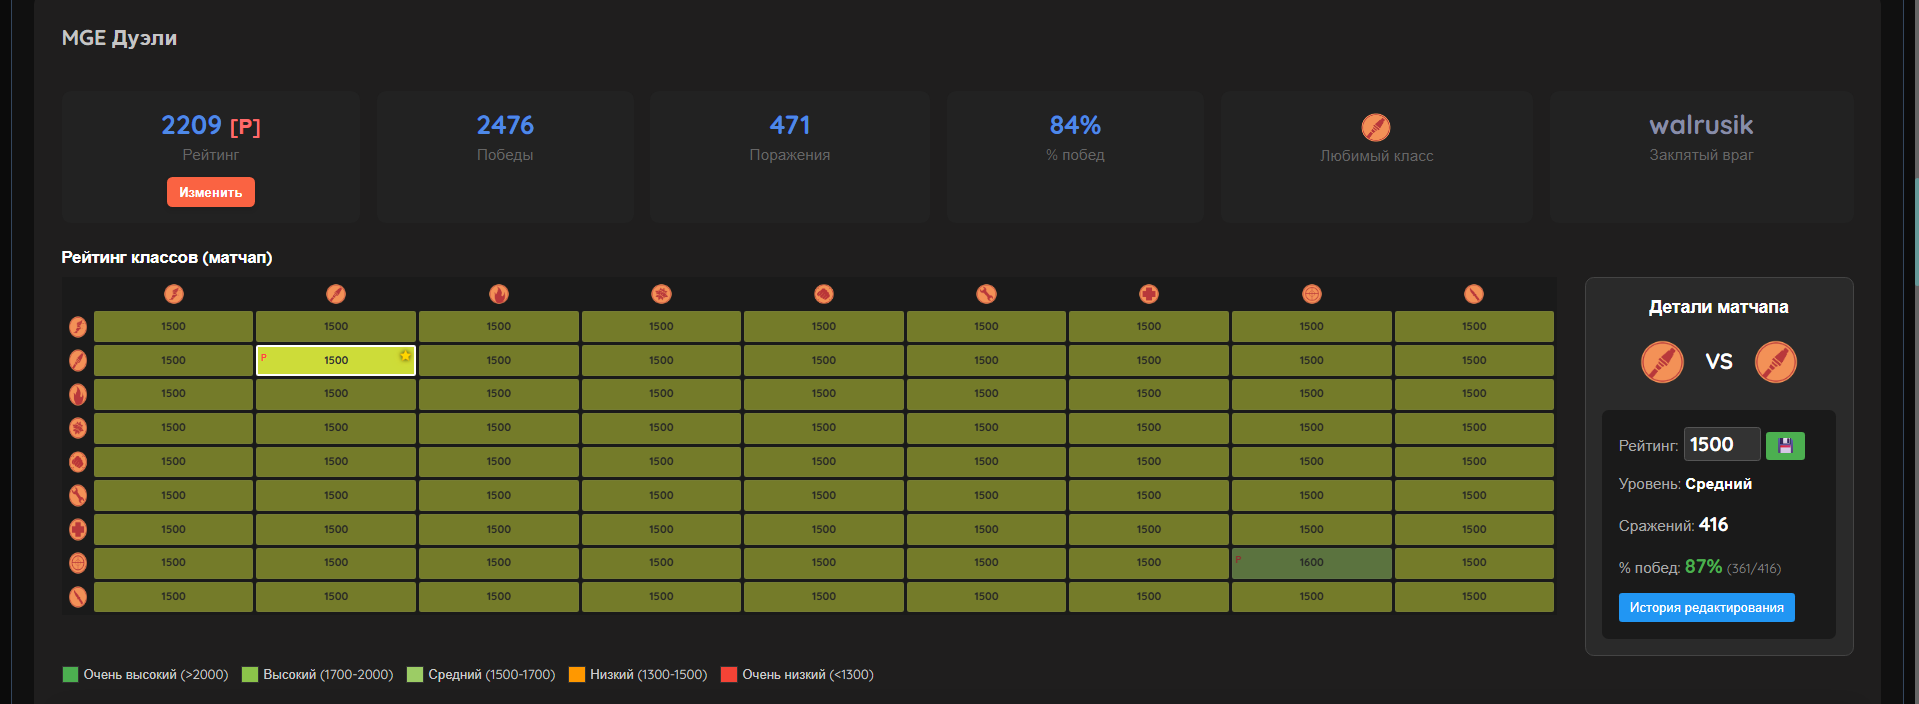This screenshot has width=1919, height=704.
Task: Focus the Рейтинг input field showing 1500
Action: (x=1721, y=445)
